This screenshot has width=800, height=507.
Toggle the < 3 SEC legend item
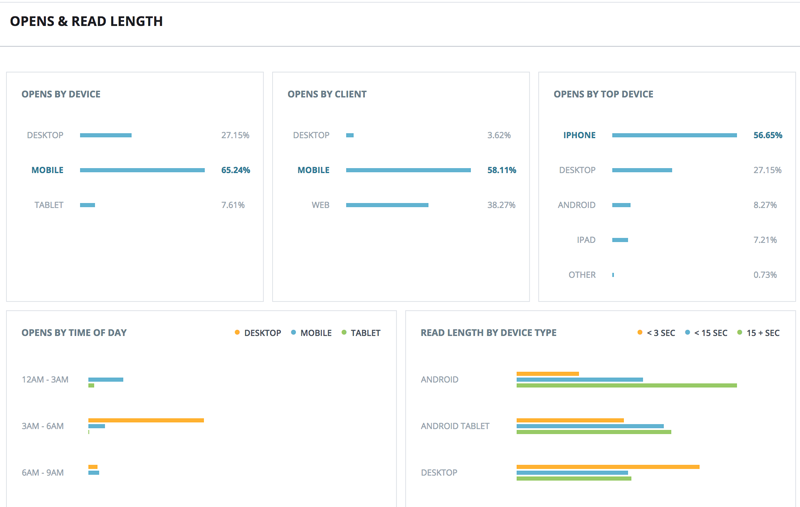coord(656,333)
